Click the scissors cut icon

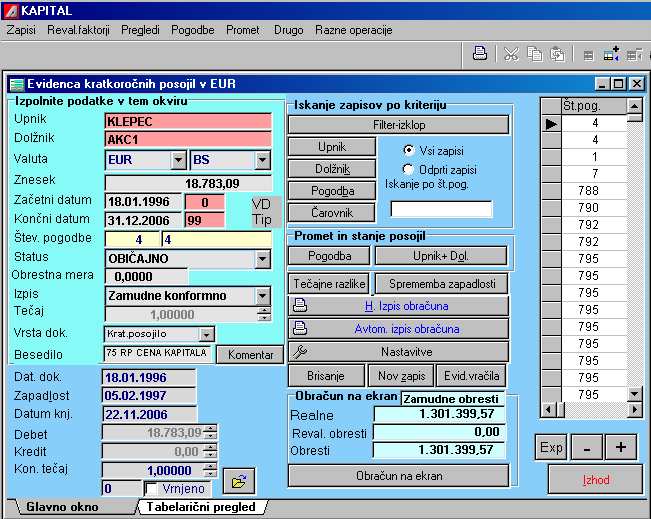[511, 54]
